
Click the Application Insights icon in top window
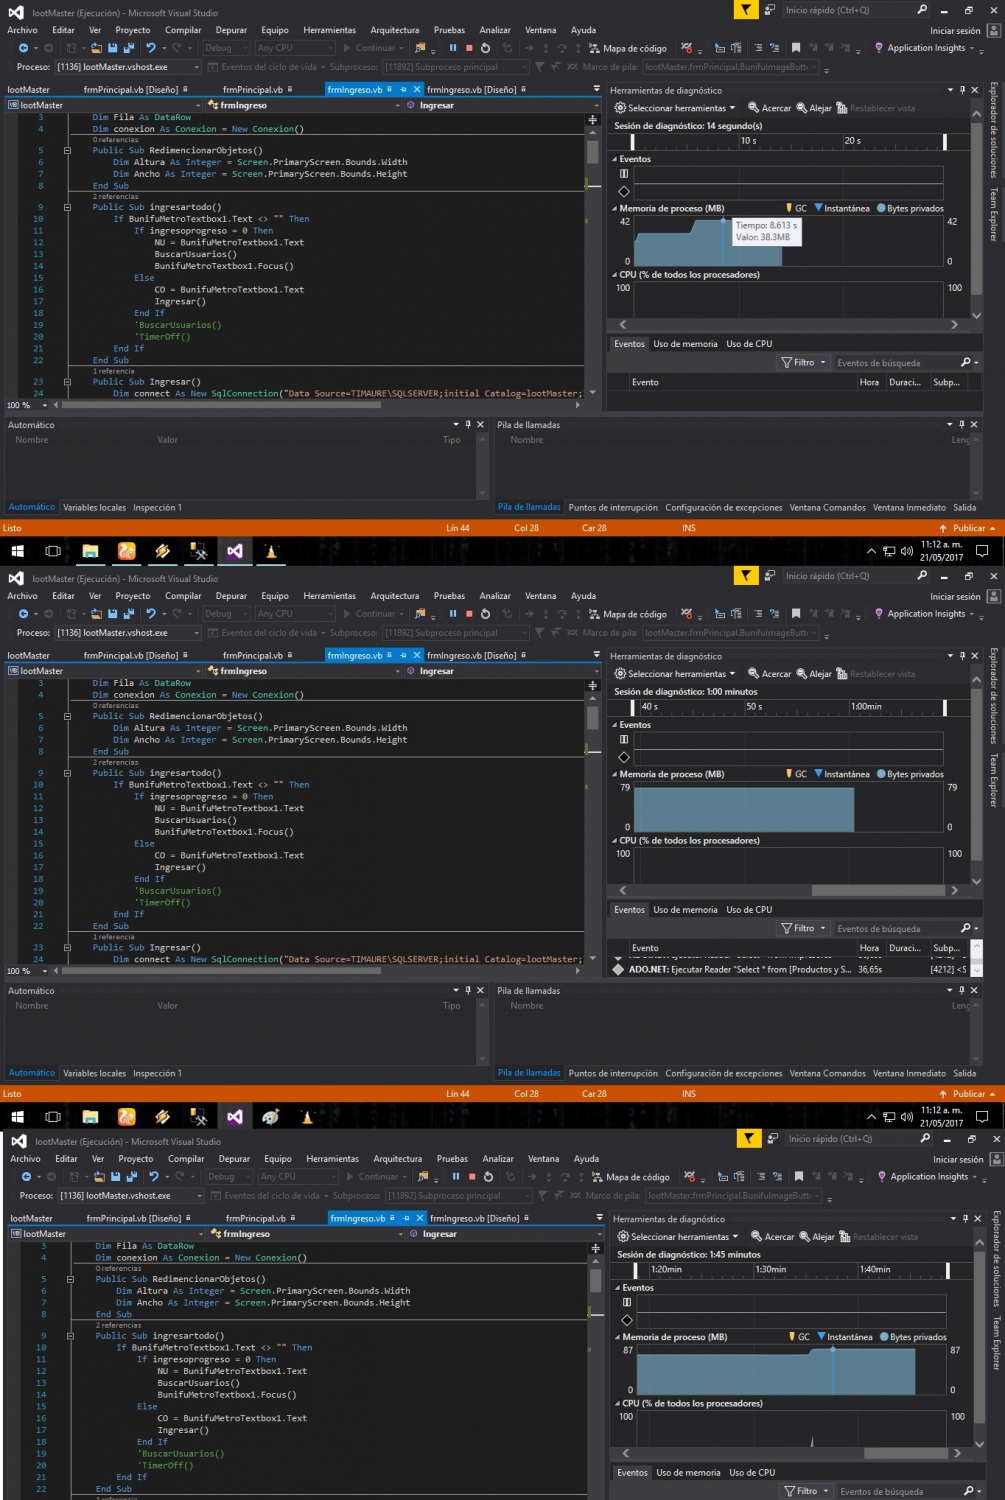tap(879, 48)
